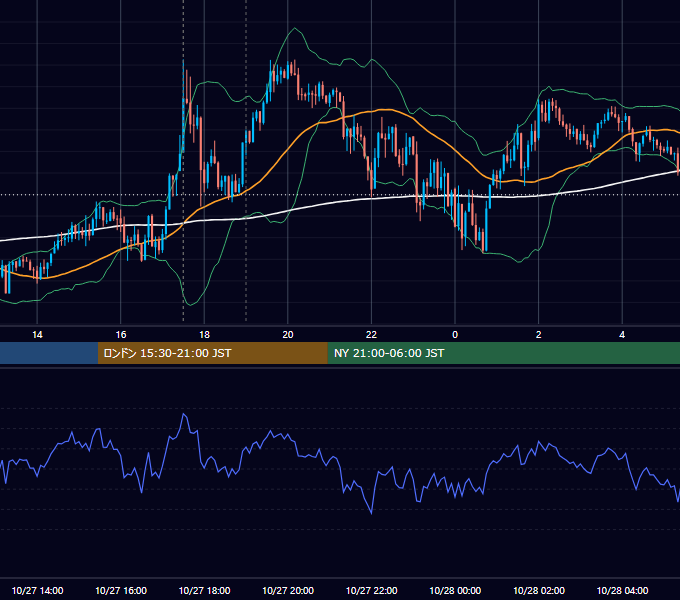Screen dimensions: 680x600
Task: Click the blue session bar before London
Action: click(x=49, y=353)
